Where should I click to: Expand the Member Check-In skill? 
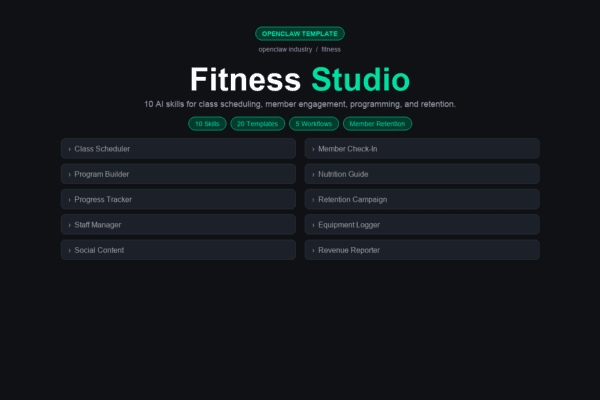pyautogui.click(x=422, y=149)
